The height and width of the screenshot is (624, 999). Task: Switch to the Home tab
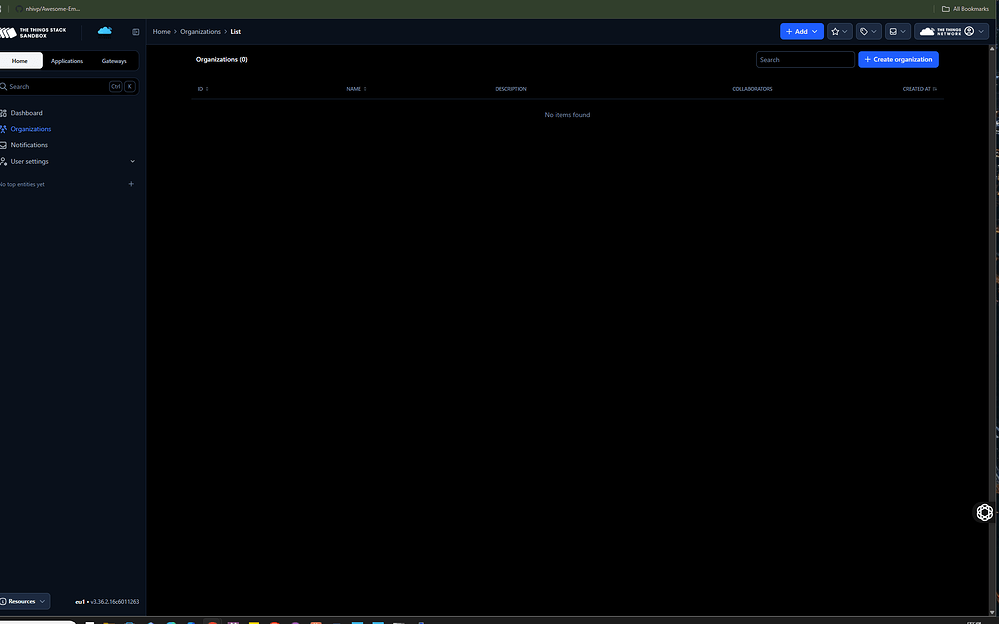[x=20, y=61]
